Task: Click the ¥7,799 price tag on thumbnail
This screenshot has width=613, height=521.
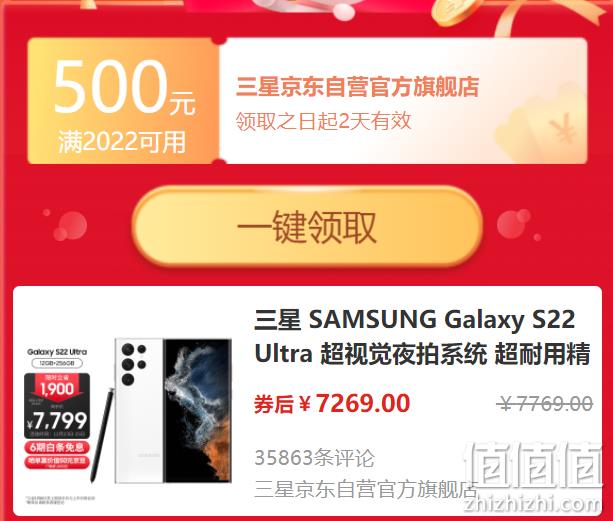Action: [x=57, y=421]
